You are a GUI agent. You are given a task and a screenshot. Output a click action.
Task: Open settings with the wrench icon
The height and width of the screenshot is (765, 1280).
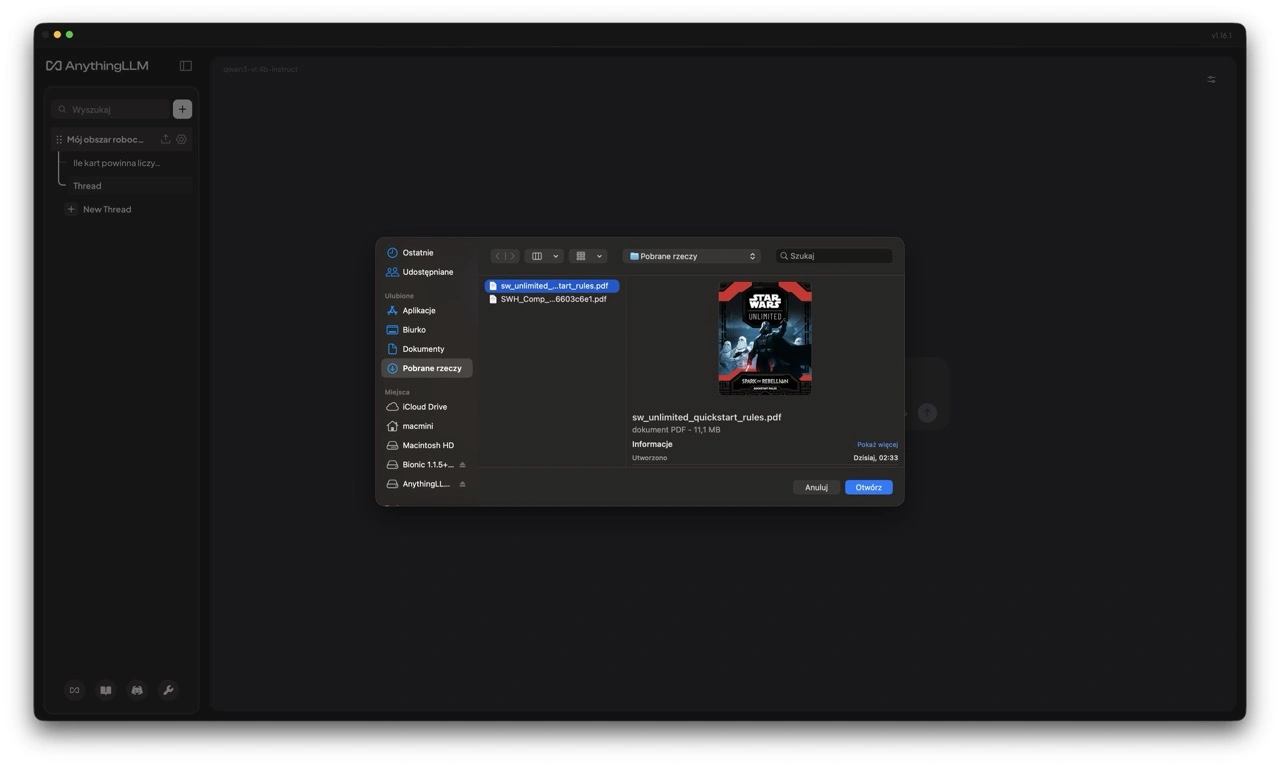click(168, 690)
